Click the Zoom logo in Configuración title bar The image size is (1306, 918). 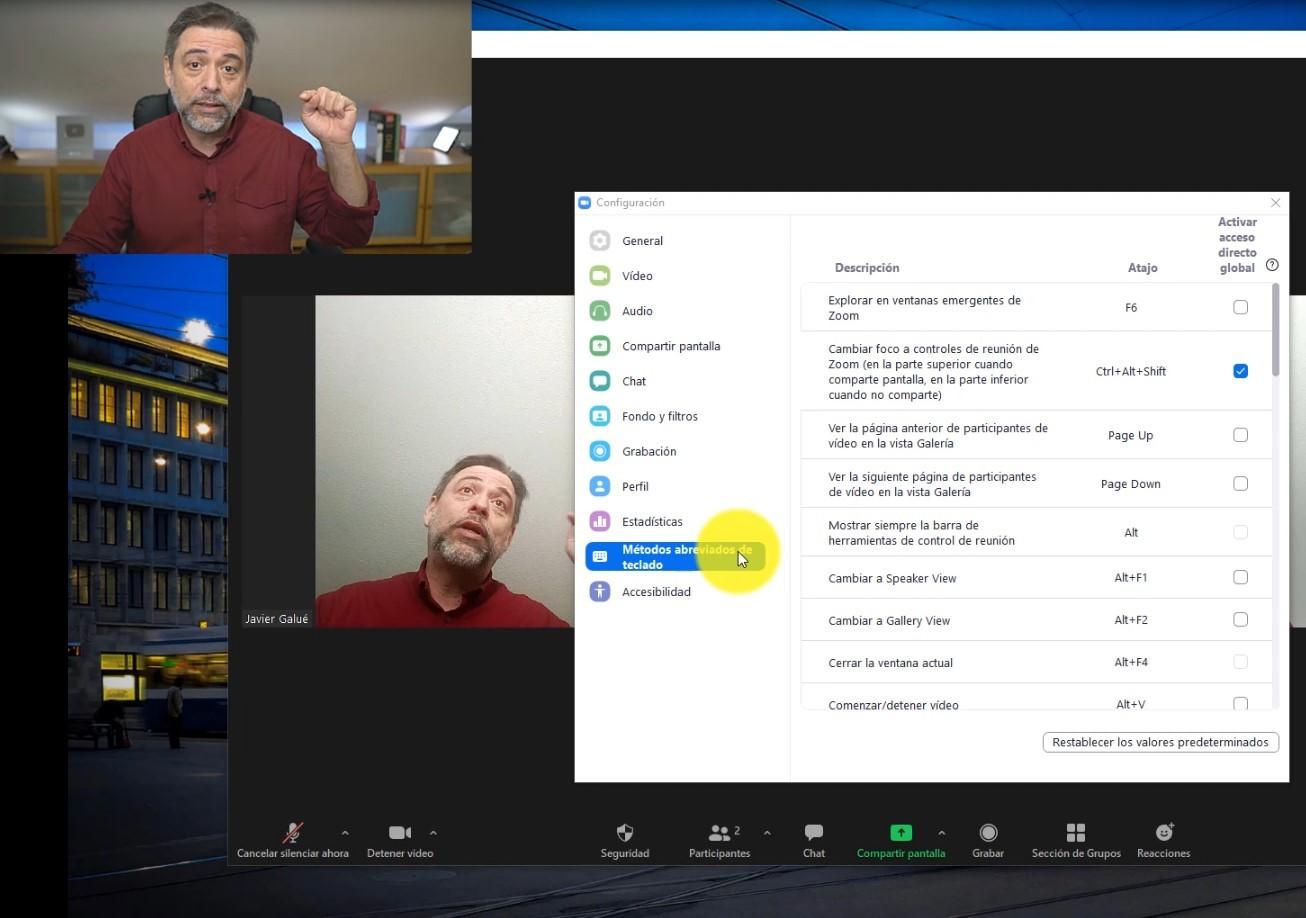click(585, 203)
